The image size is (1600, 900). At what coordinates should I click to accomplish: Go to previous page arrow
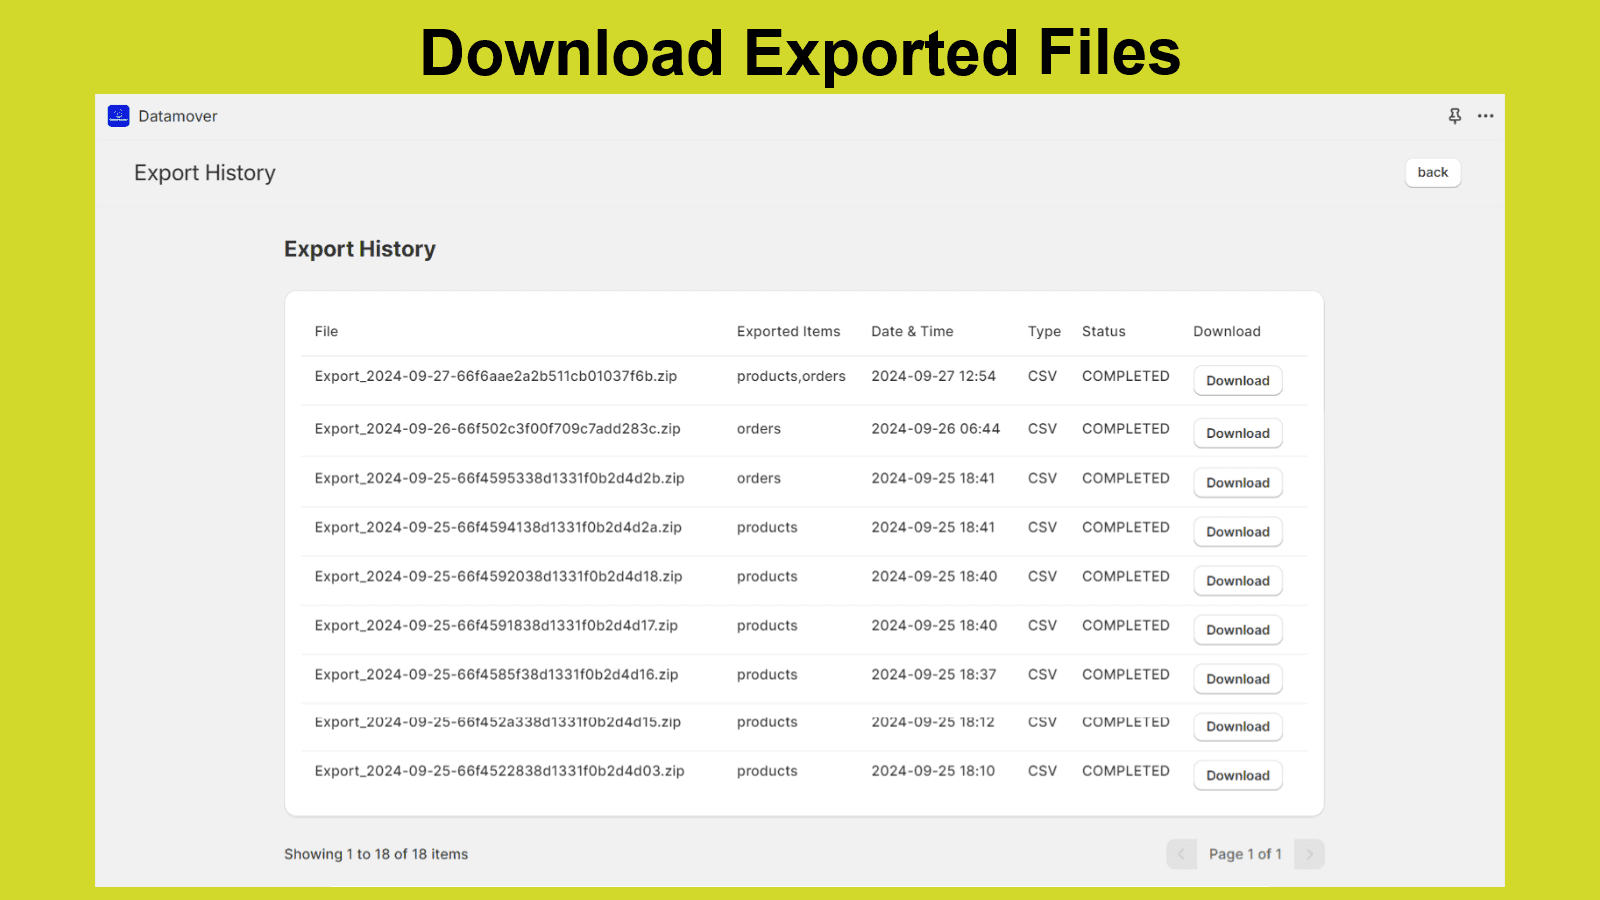point(1181,854)
